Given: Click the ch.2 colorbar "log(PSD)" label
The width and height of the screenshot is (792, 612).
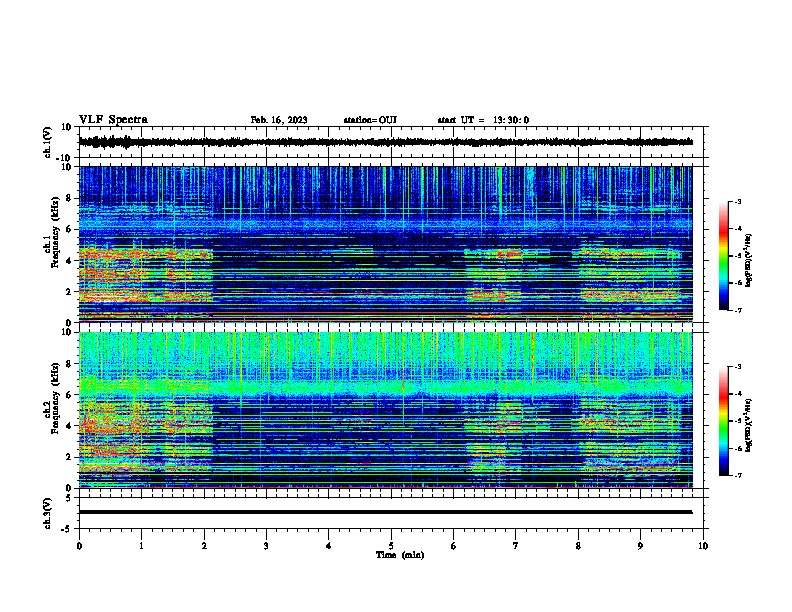Looking at the screenshot, I should (x=748, y=425).
